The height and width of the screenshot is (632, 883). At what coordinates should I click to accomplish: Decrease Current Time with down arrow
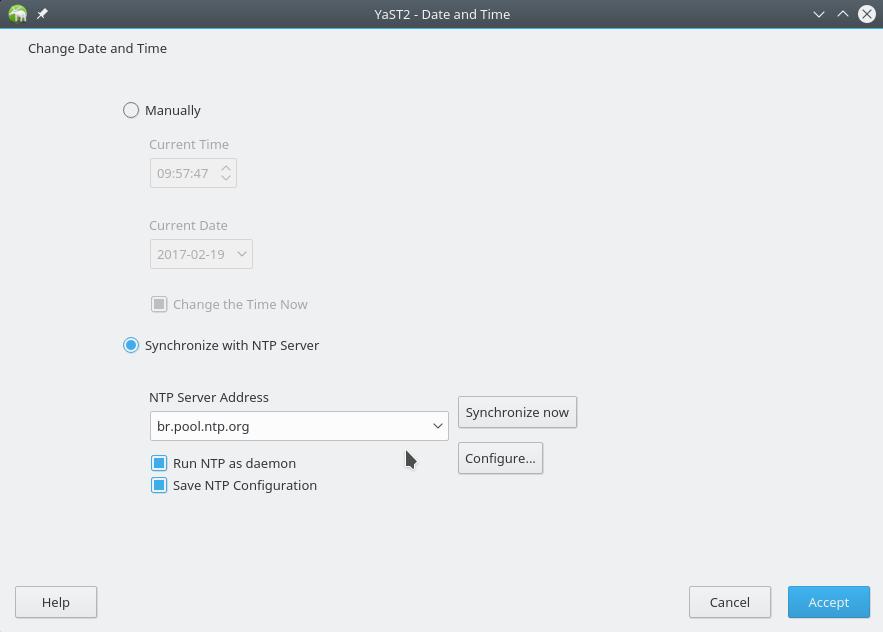(226, 178)
